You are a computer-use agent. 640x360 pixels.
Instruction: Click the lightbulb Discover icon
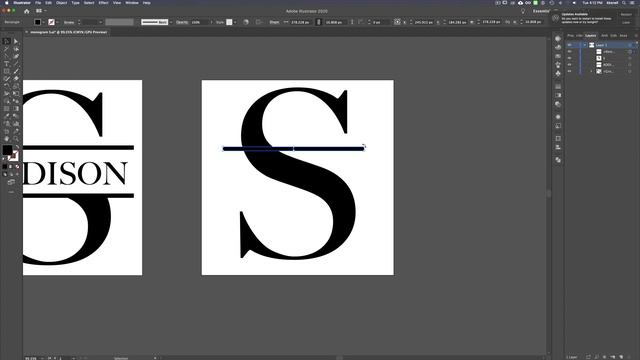coord(523,11)
